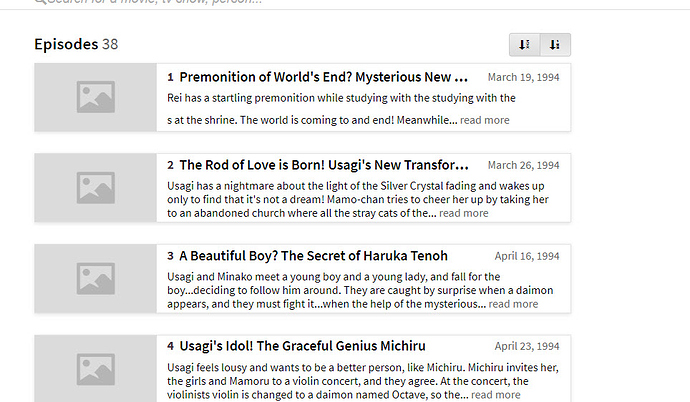Click read more on episode 1 summary

[x=484, y=120]
